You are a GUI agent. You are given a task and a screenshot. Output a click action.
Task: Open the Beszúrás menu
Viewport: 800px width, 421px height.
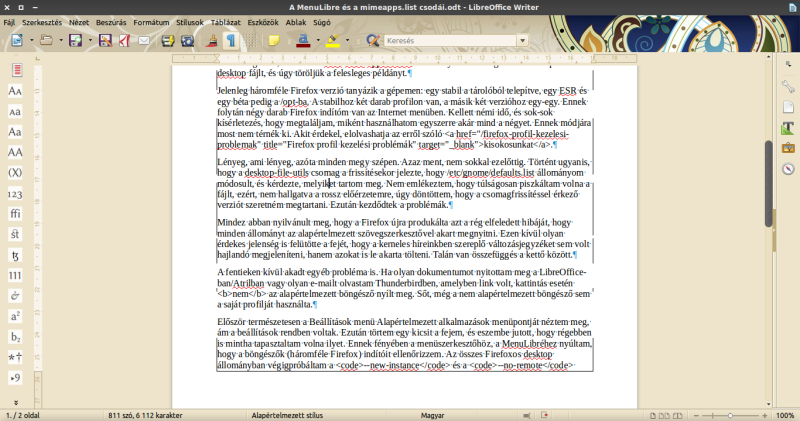[111, 22]
